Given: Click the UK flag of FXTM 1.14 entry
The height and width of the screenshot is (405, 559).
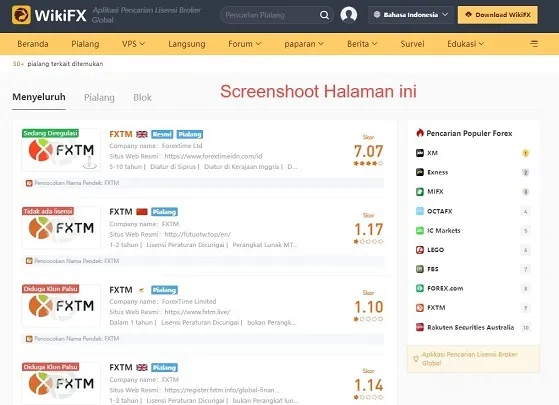Looking at the screenshot, I should (142, 367).
